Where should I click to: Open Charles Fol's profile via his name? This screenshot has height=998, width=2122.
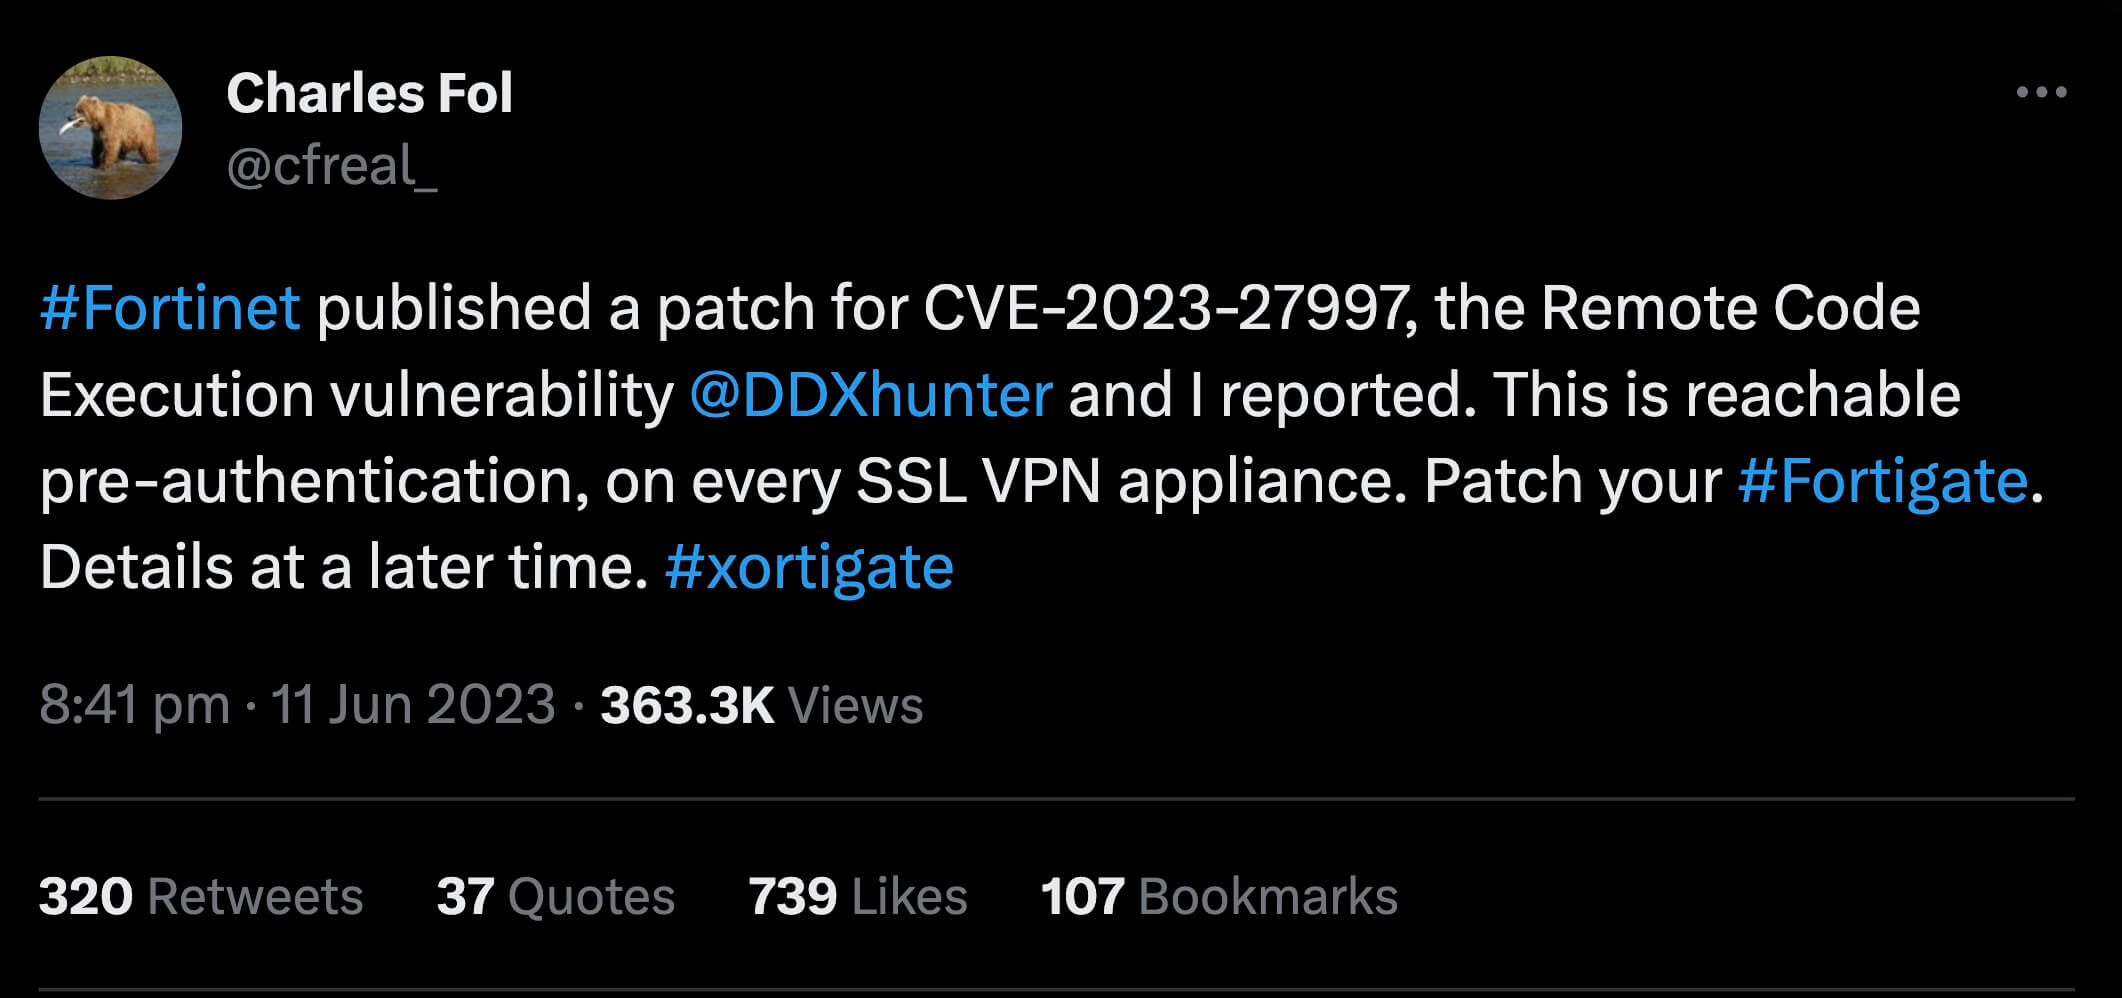tap(371, 95)
